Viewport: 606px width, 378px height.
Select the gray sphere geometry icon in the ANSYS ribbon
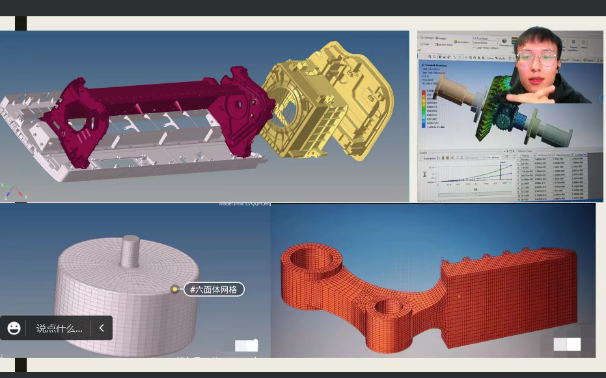504,41
